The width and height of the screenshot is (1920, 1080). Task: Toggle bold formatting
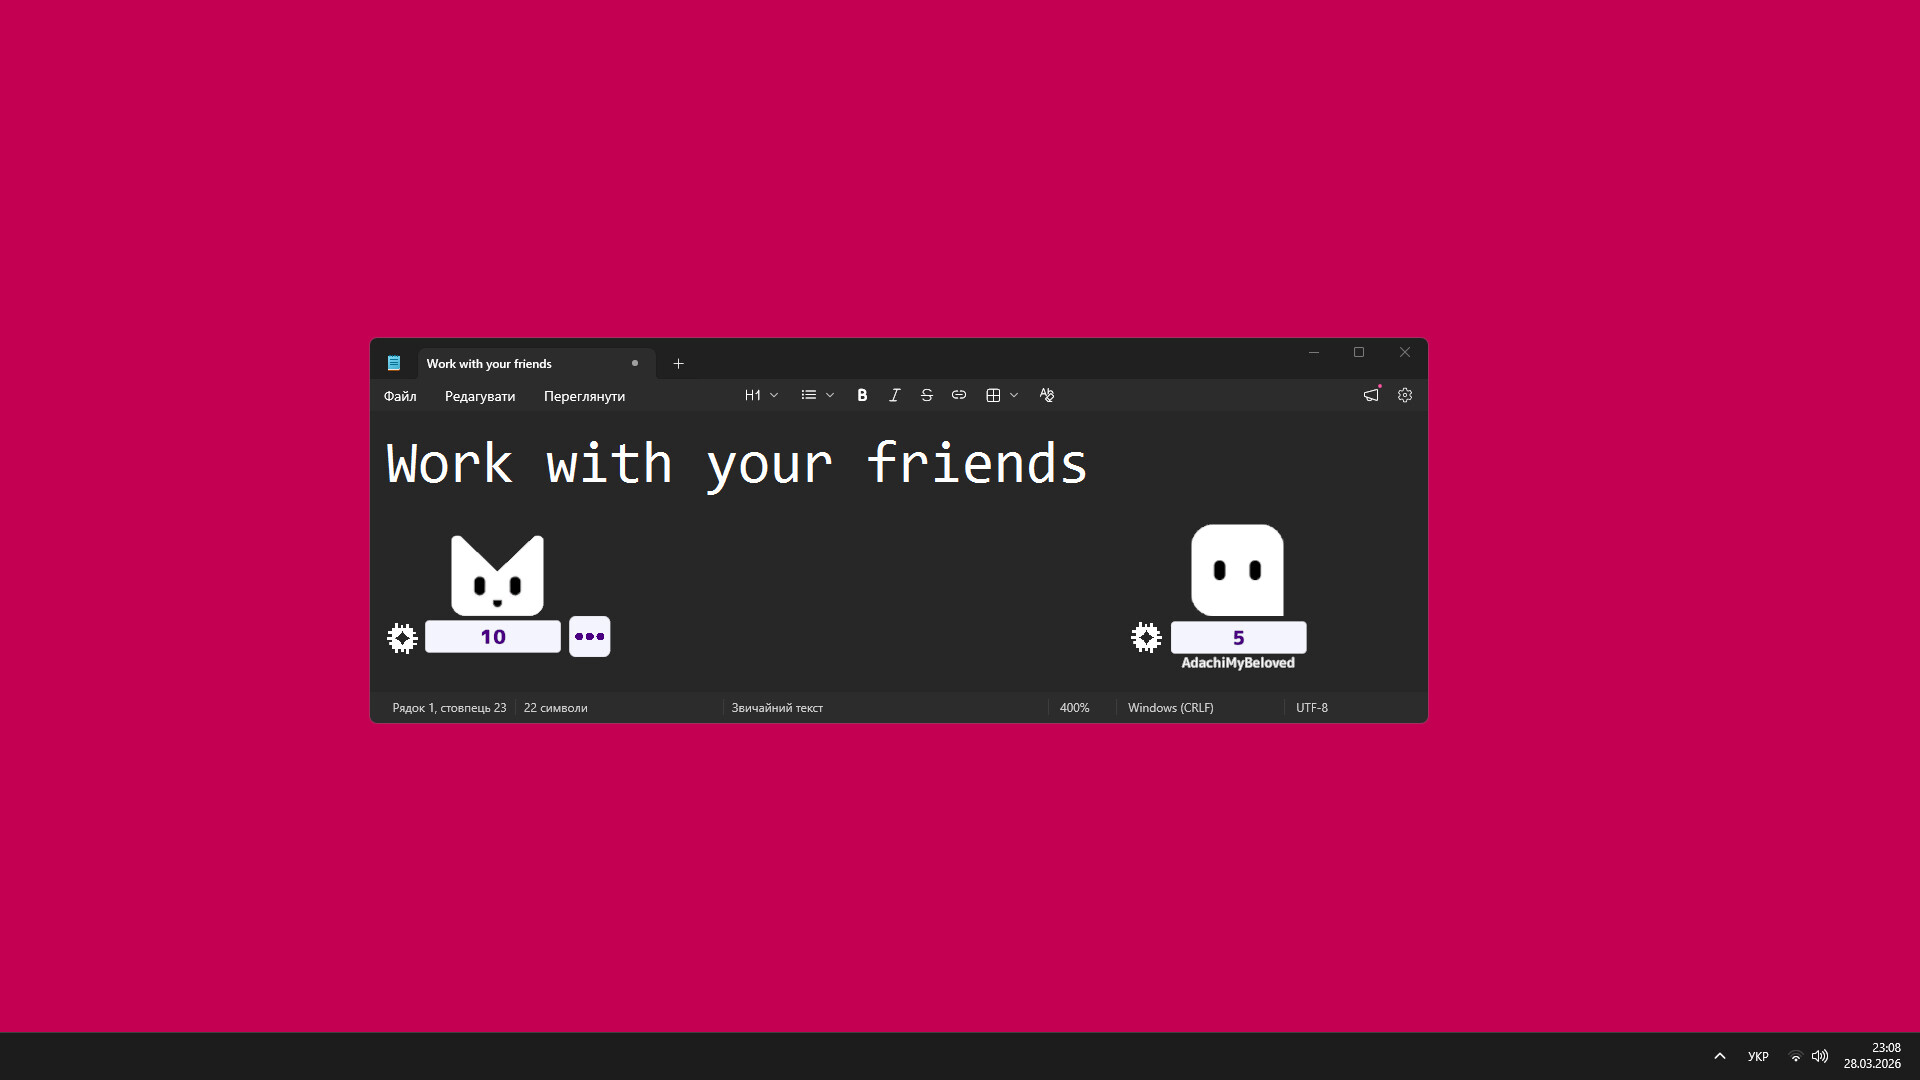[x=862, y=395]
